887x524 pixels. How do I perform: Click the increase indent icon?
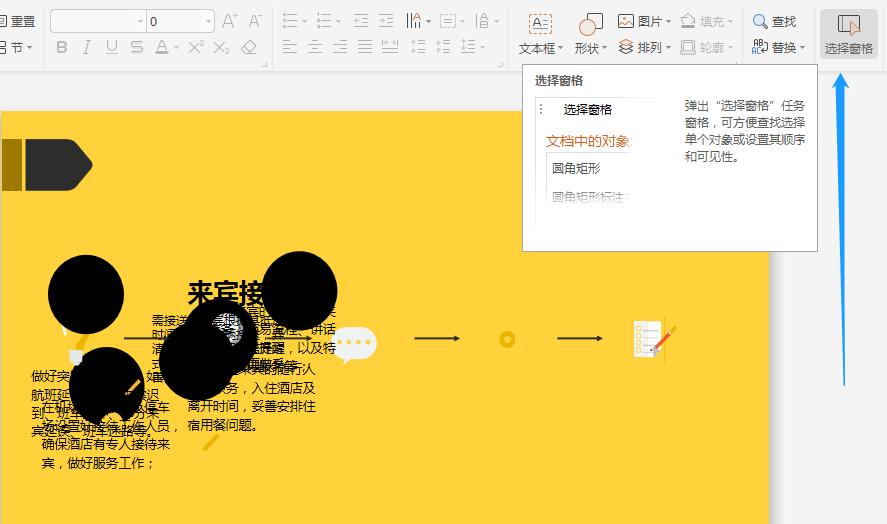click(x=386, y=22)
